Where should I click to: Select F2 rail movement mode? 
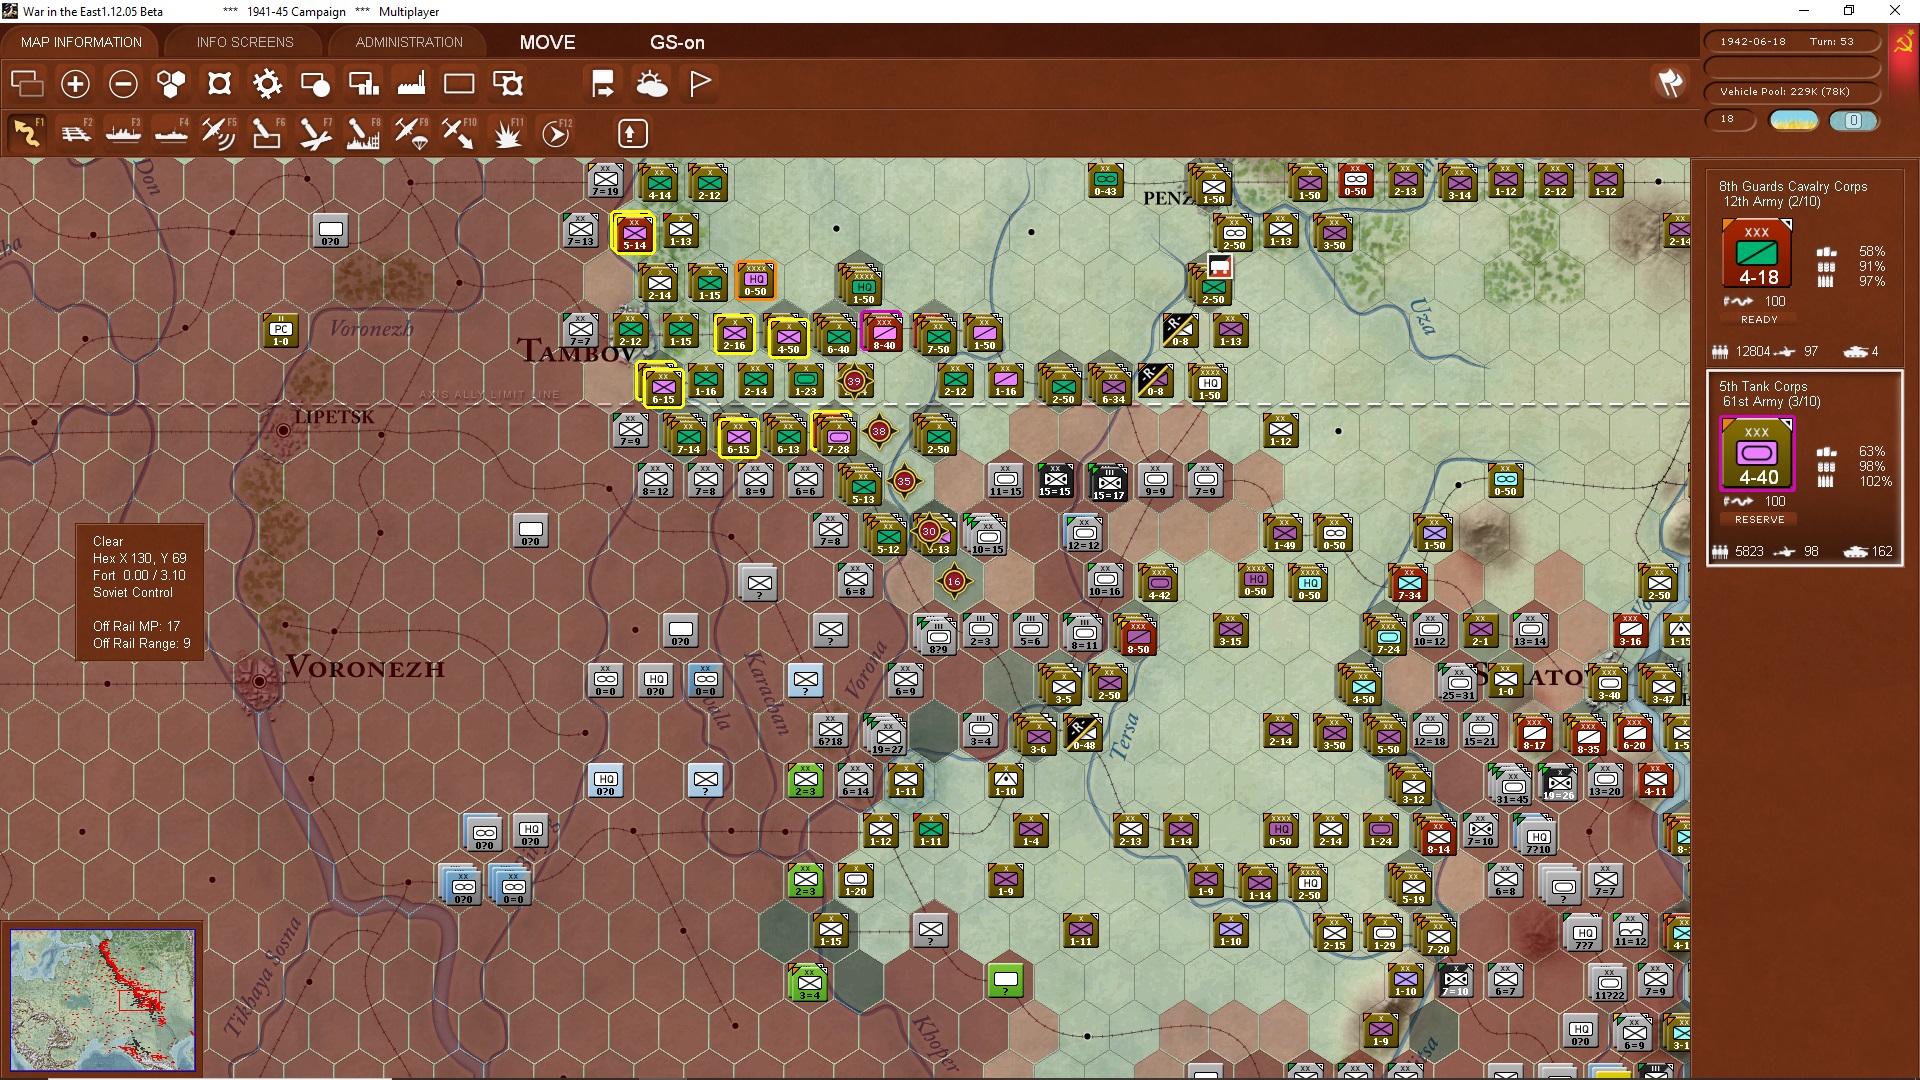(x=76, y=133)
